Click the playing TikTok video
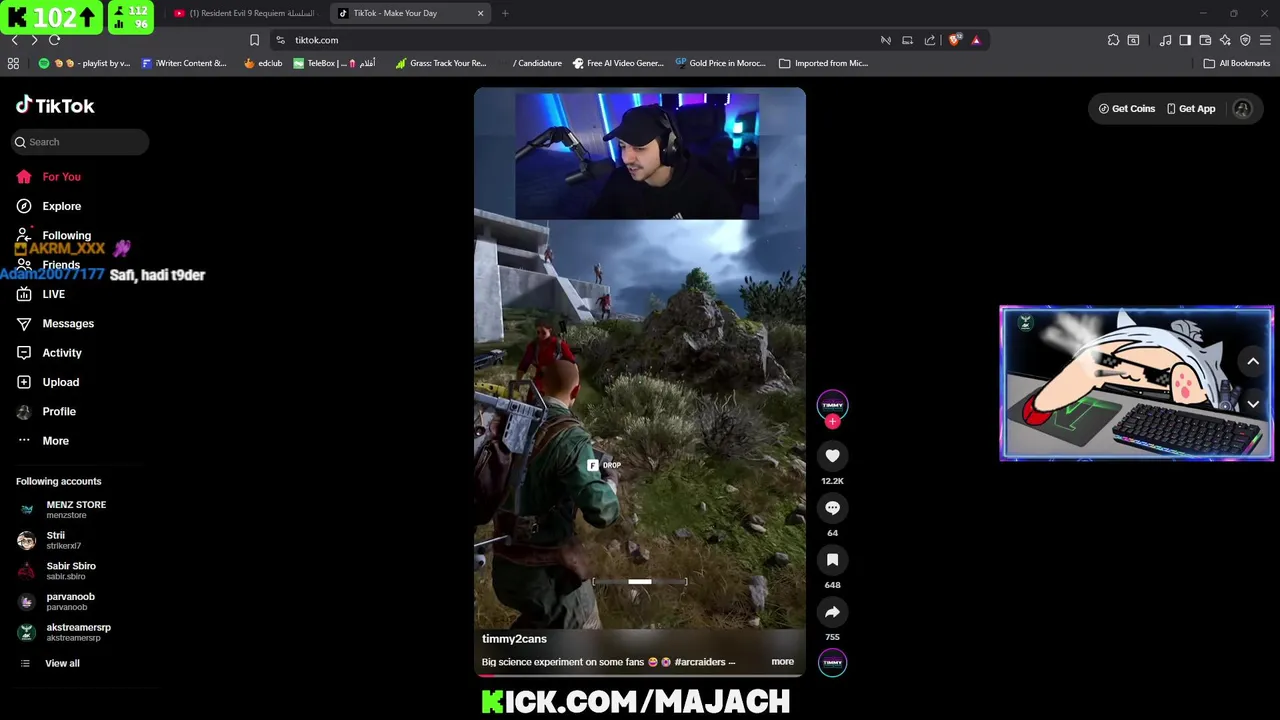 click(x=640, y=383)
